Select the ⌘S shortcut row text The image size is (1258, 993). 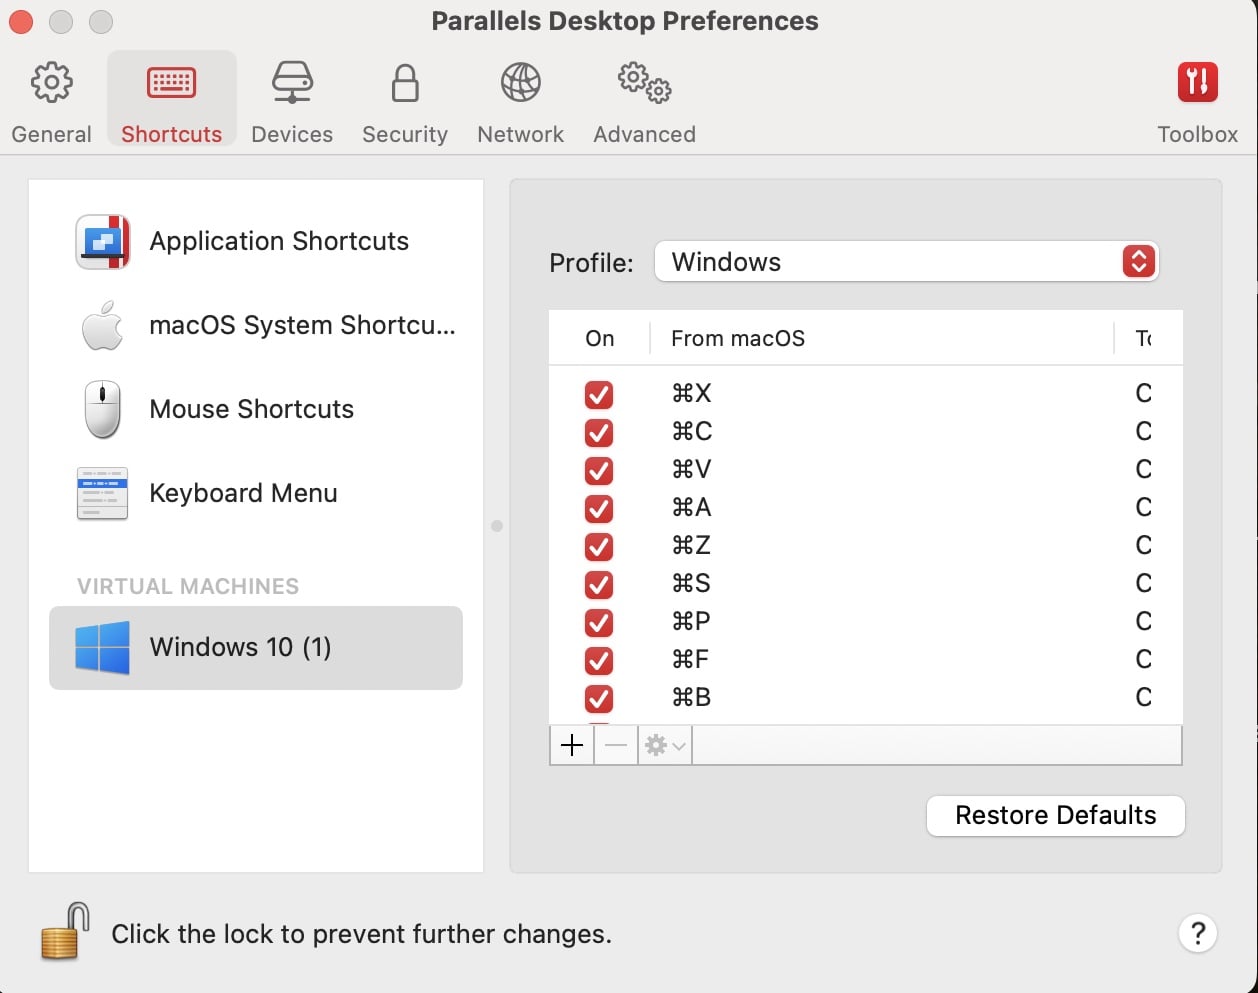pyautogui.click(x=691, y=583)
